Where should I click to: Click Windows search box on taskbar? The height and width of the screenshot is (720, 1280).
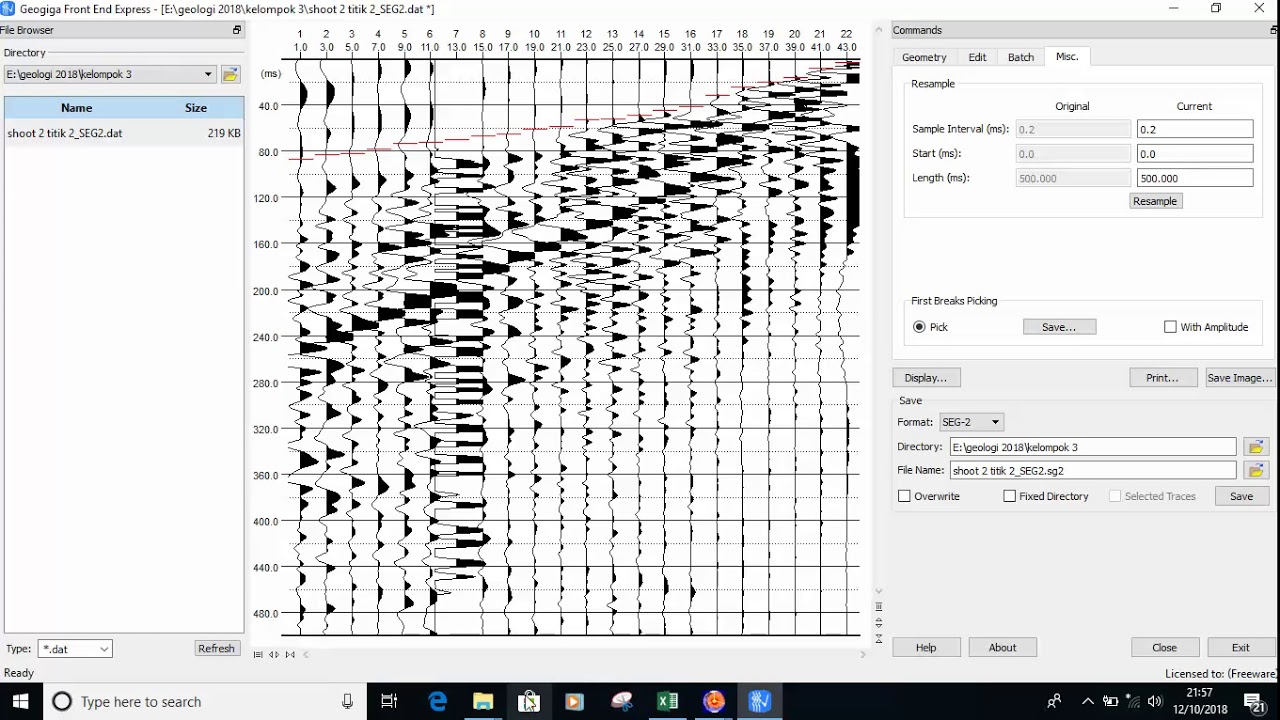204,701
